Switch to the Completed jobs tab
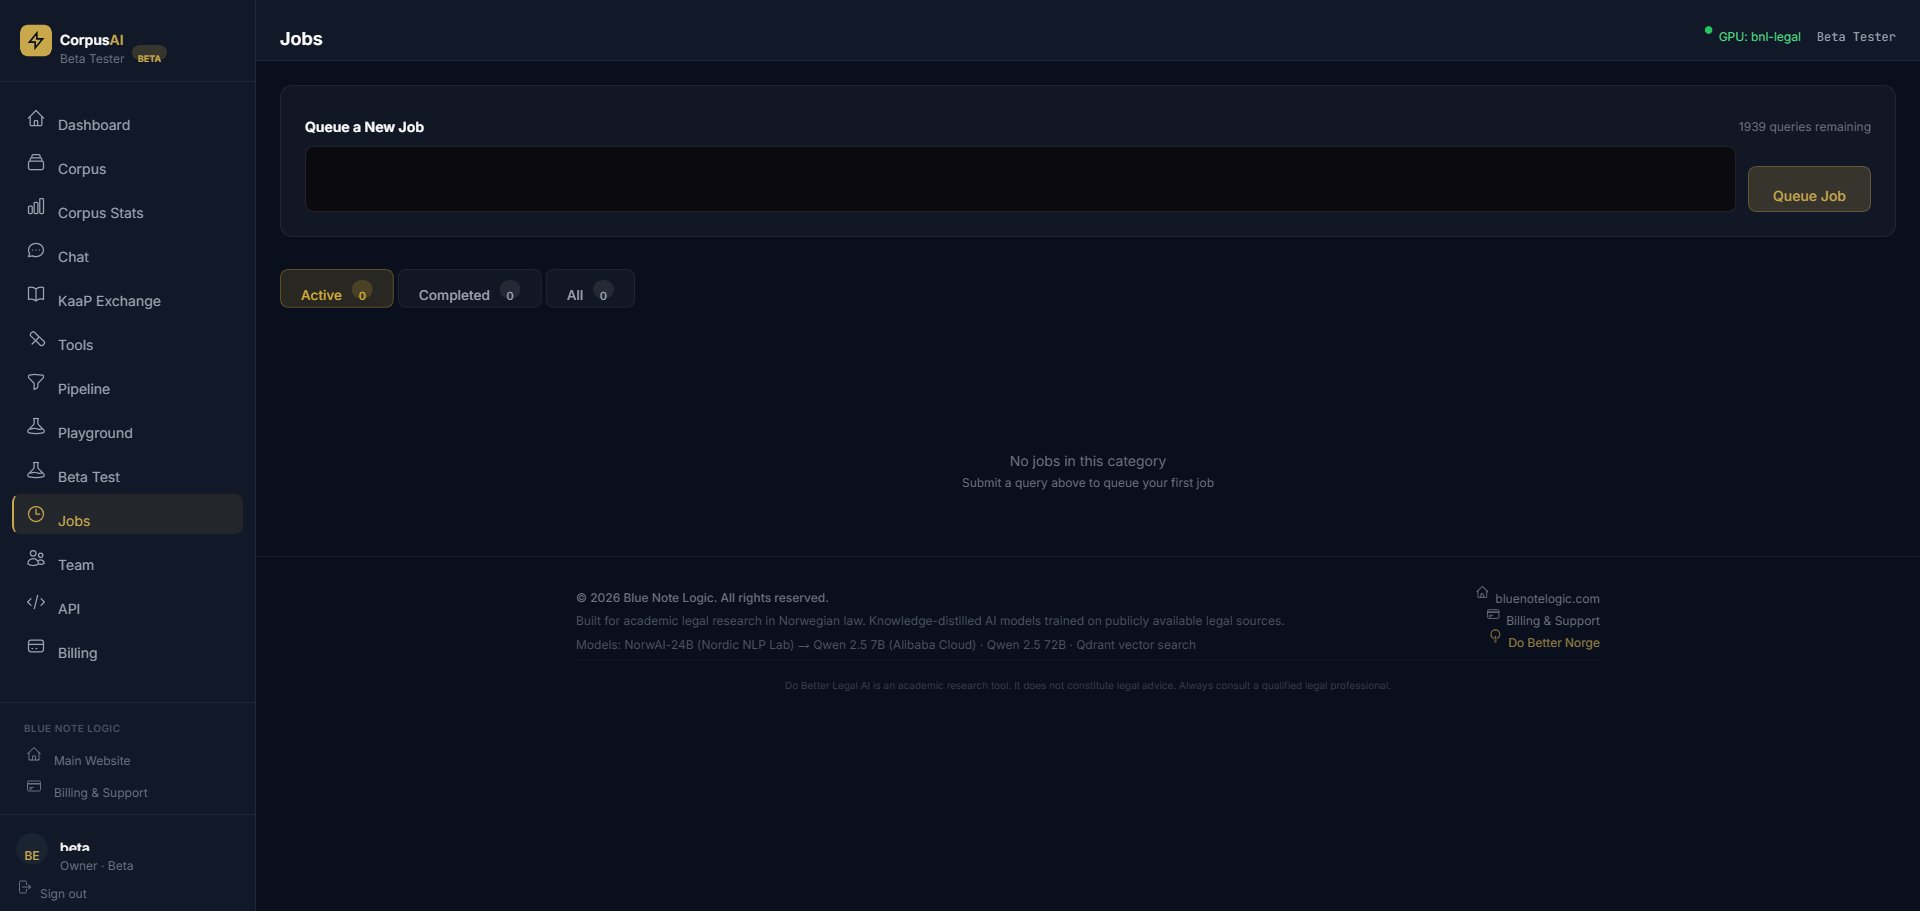 tap(468, 290)
